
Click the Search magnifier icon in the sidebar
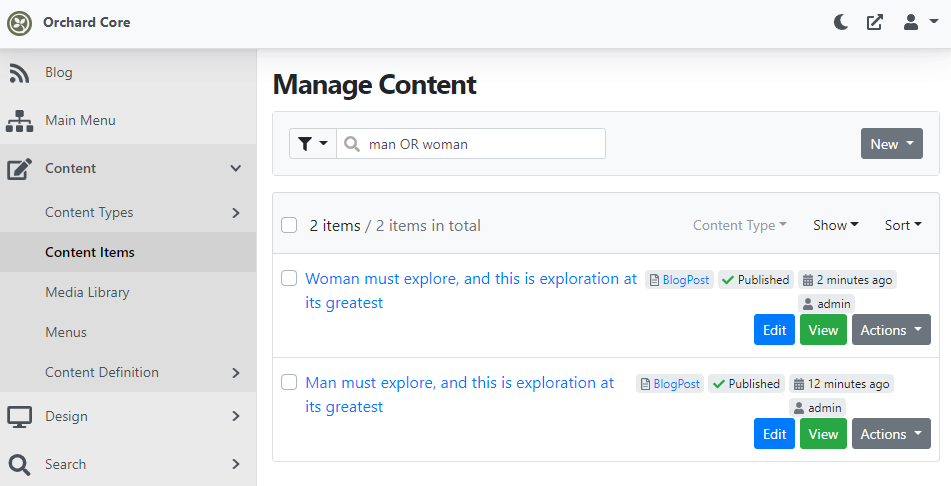coord(19,465)
